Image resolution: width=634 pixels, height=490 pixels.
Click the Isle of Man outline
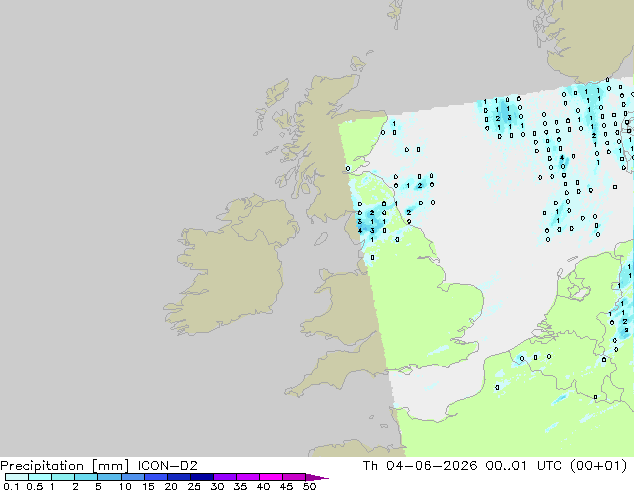tap(321, 239)
